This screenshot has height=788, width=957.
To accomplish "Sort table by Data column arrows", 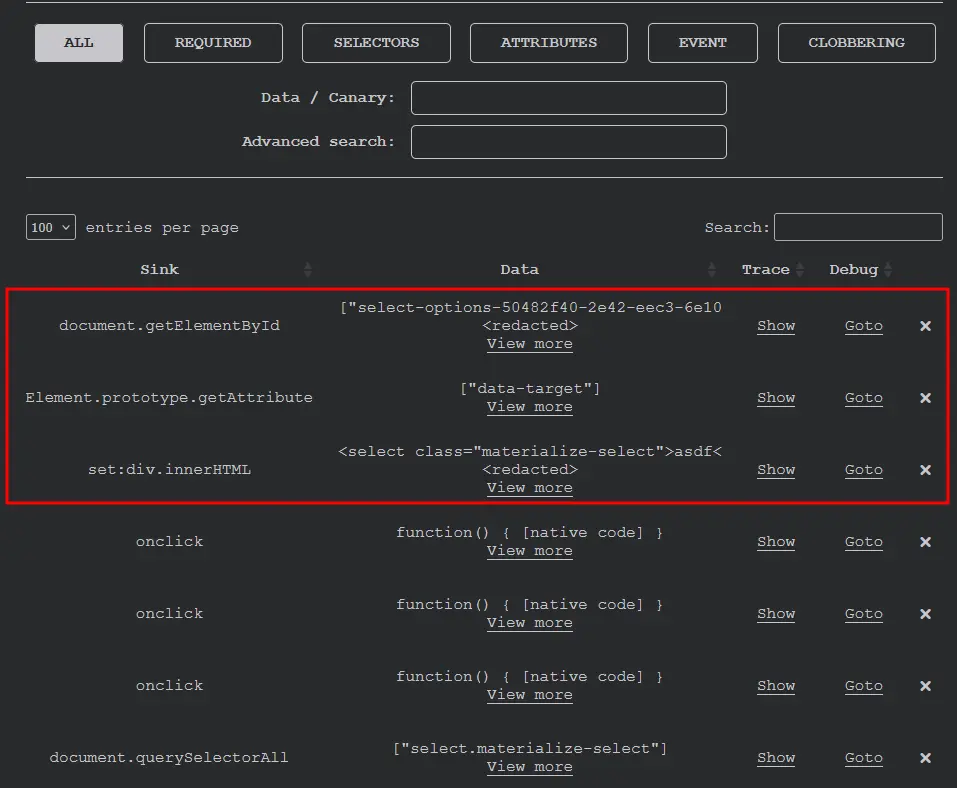I will [712, 270].
